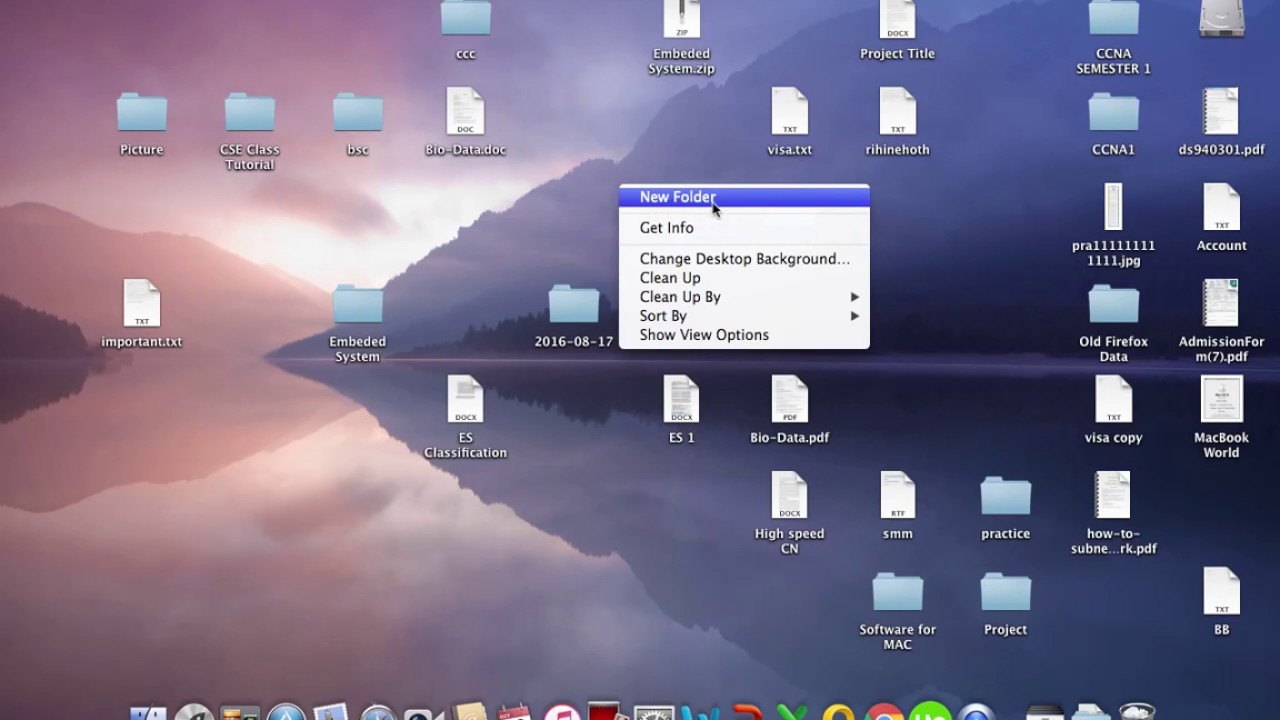The image size is (1280, 720).
Task: Select the Old Firefox Data folder
Action: click(1114, 304)
